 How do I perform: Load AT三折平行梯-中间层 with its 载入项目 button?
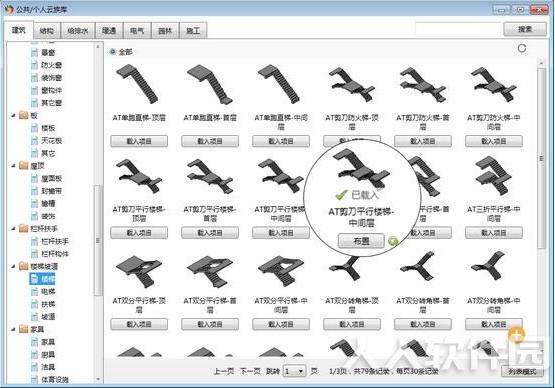[x=494, y=233]
